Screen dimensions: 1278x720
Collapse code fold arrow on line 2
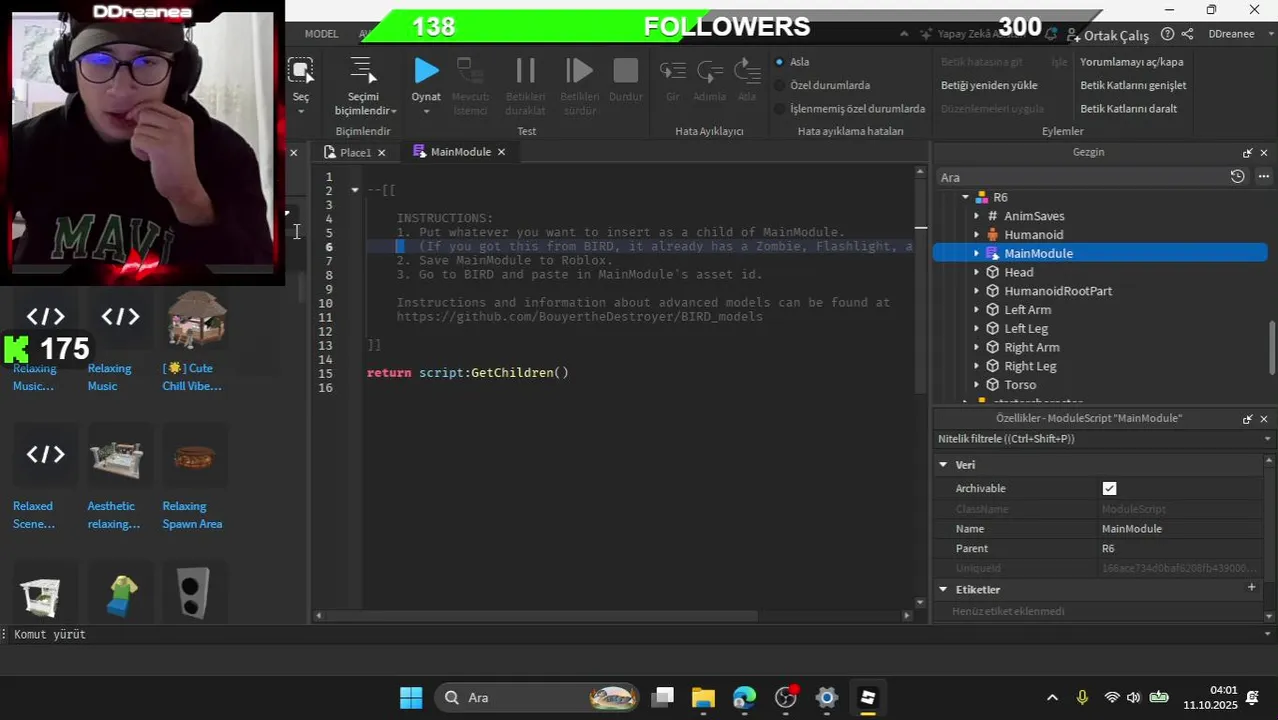pos(354,190)
